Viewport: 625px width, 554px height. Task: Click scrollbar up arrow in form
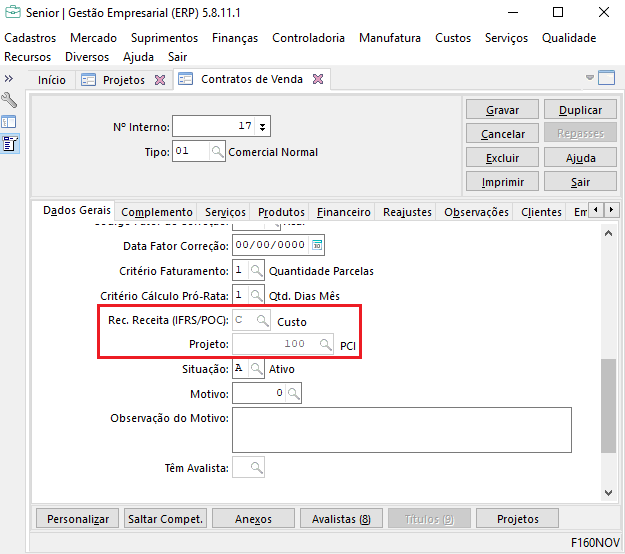(x=608, y=234)
